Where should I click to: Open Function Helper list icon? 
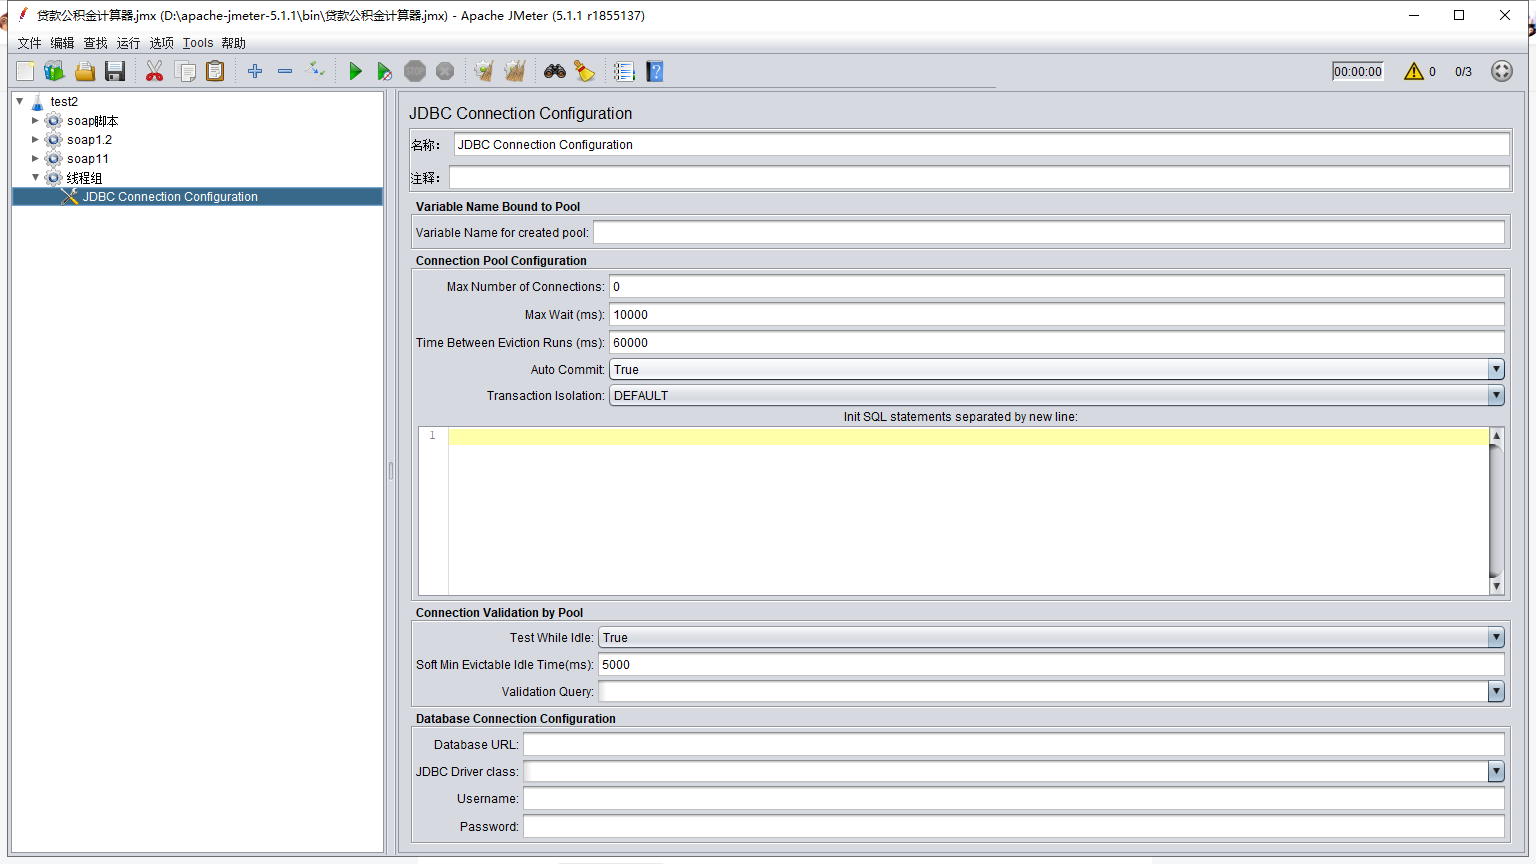point(624,71)
